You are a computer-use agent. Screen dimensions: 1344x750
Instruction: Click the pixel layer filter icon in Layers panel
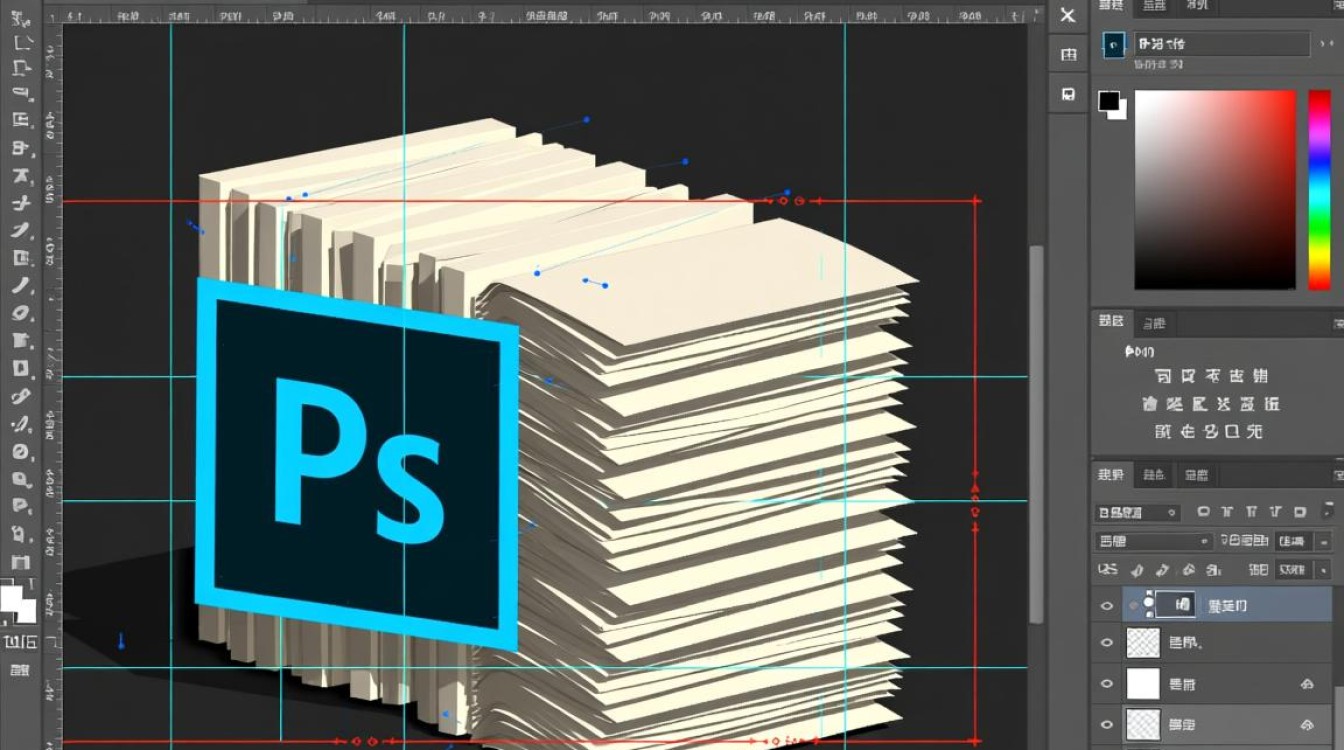(x=1204, y=512)
